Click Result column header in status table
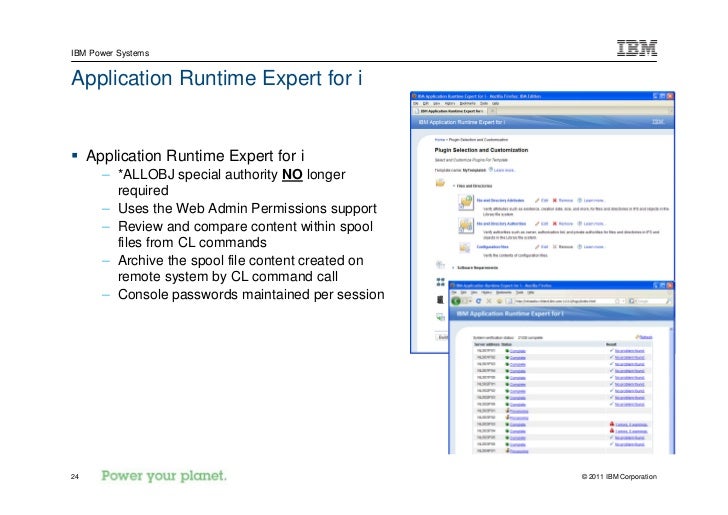The image size is (728, 515). click(611, 344)
